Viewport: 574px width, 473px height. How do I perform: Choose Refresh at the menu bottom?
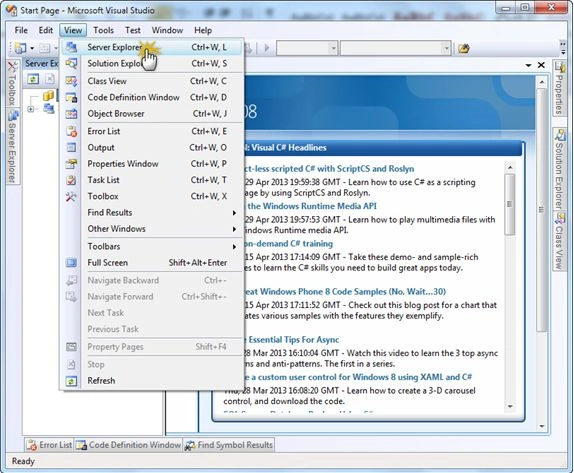152,381
